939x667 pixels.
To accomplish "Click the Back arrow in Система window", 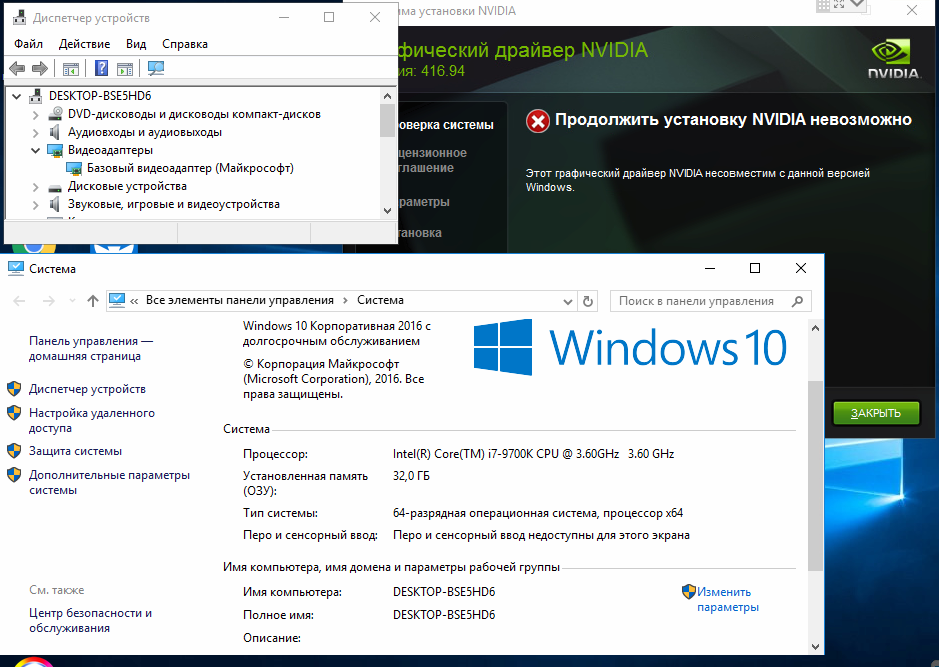I will coord(19,301).
